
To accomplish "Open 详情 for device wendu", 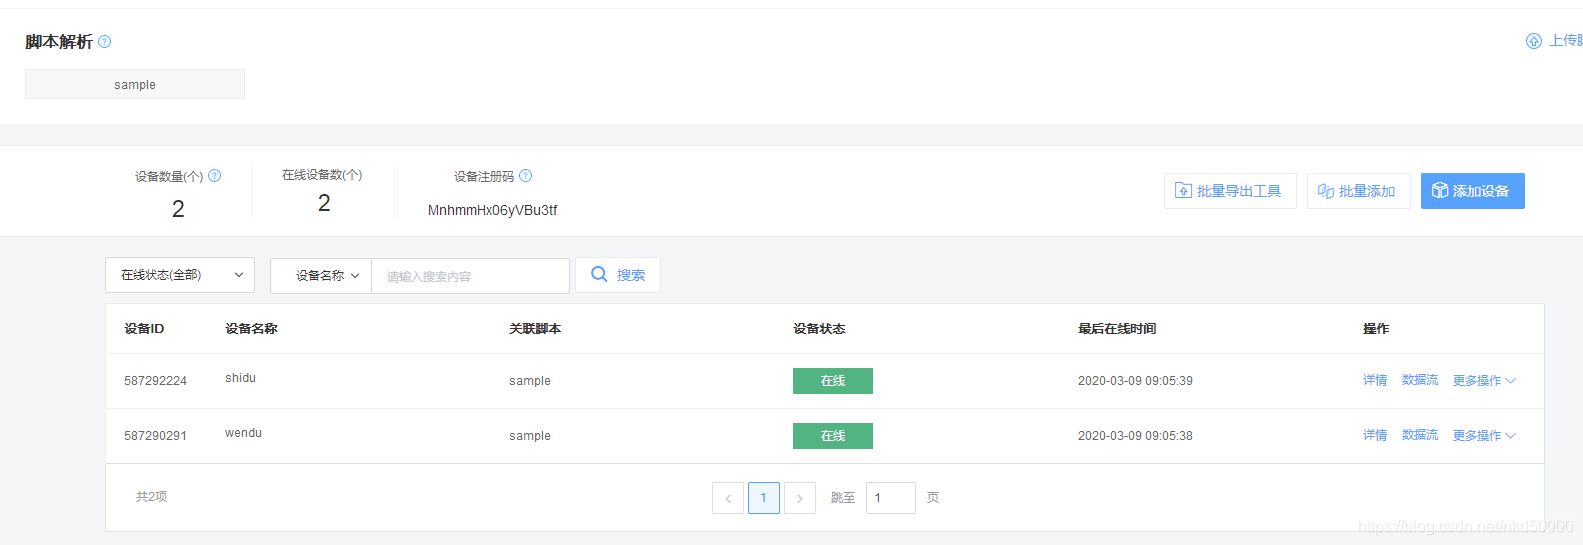I will point(1375,435).
